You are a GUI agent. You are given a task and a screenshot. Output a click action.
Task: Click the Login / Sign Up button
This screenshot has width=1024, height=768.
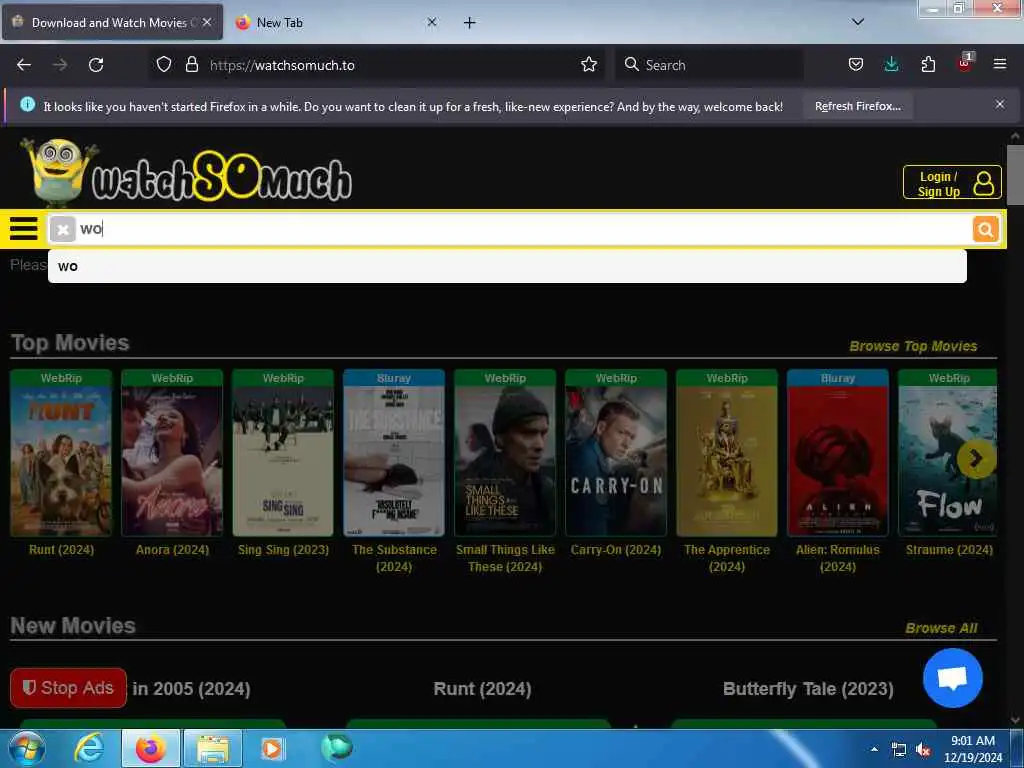[x=952, y=183]
